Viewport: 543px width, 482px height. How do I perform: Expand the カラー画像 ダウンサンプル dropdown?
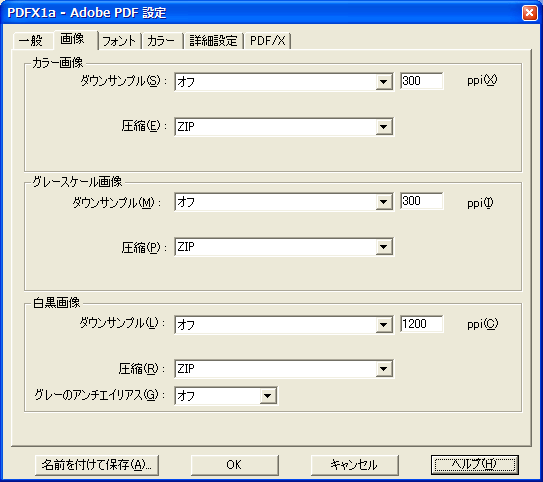click(284, 82)
